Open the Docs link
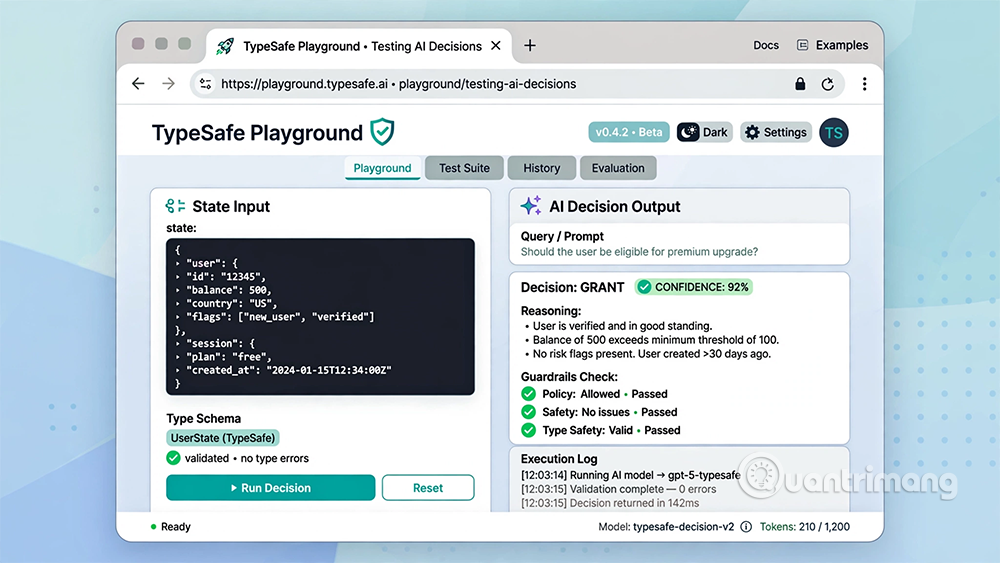The image size is (1000, 563). [766, 45]
